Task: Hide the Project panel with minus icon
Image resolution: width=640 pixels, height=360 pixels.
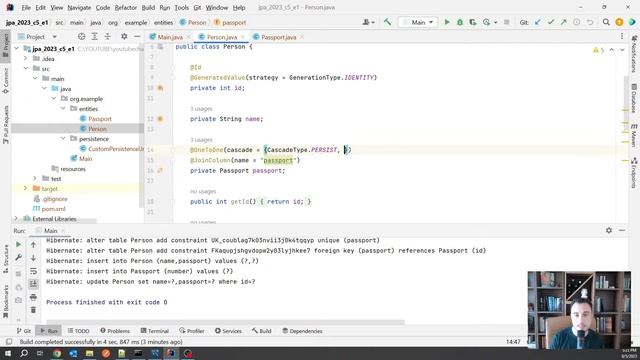Action: [x=137, y=37]
